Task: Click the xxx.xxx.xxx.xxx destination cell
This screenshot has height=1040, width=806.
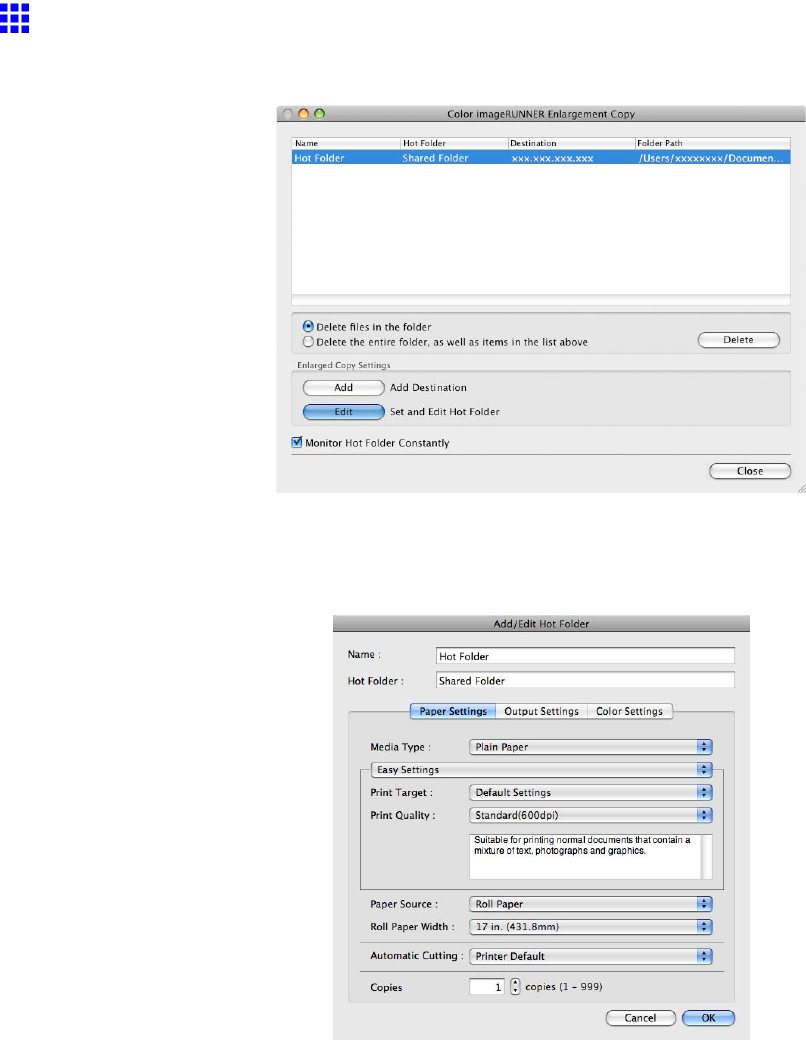Action: pos(553,158)
